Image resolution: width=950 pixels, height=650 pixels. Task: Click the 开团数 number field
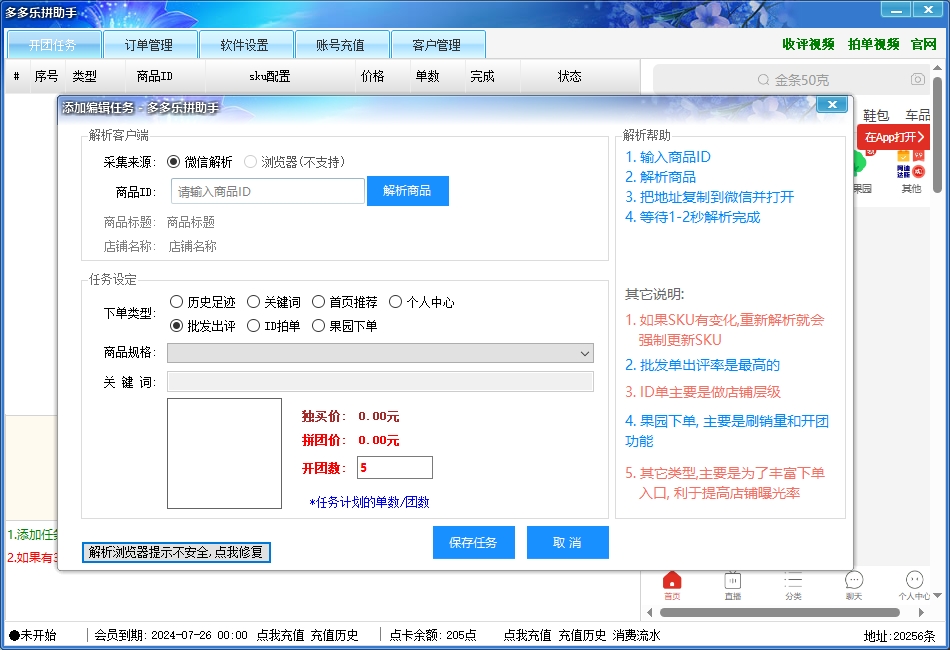(x=395, y=468)
